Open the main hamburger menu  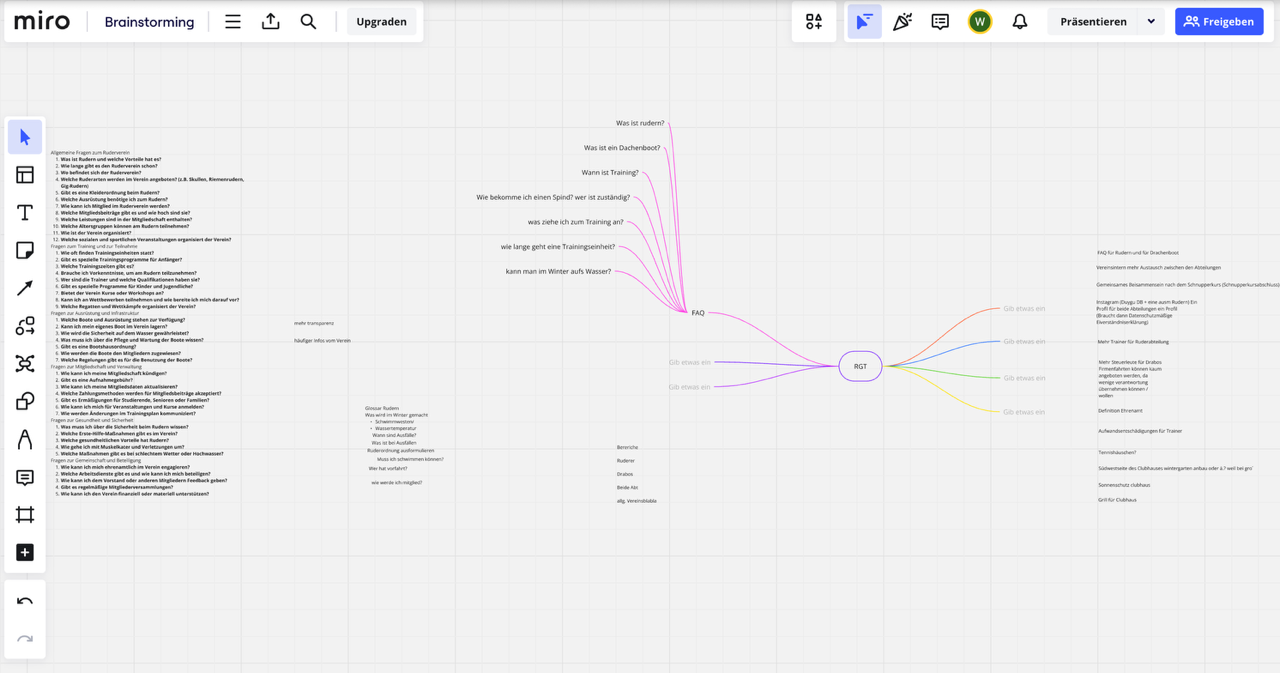tap(233, 22)
